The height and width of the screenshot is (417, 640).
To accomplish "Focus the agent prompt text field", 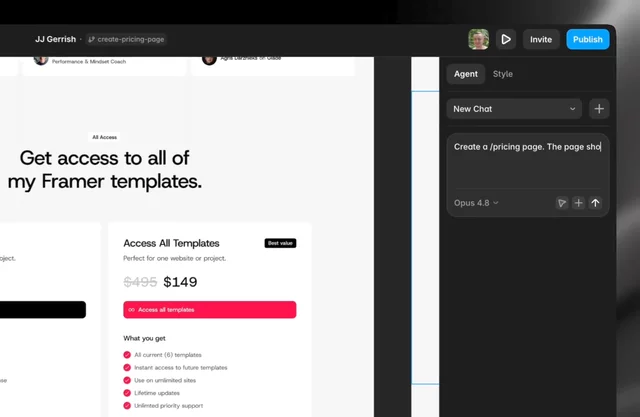I will point(527,163).
